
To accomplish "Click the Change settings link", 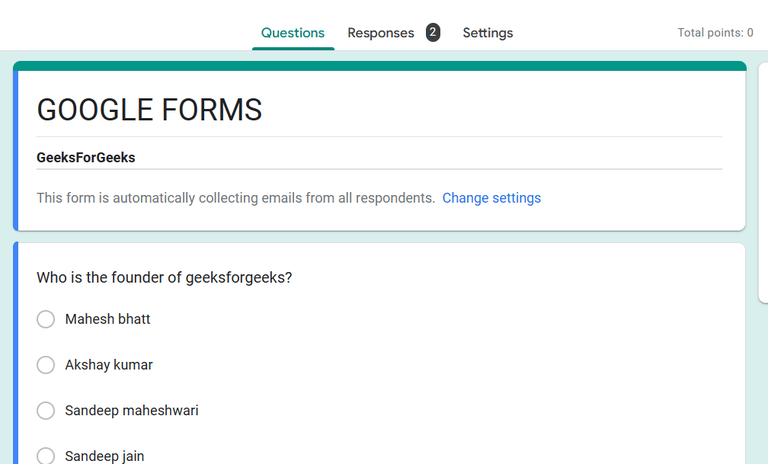I will pos(491,198).
